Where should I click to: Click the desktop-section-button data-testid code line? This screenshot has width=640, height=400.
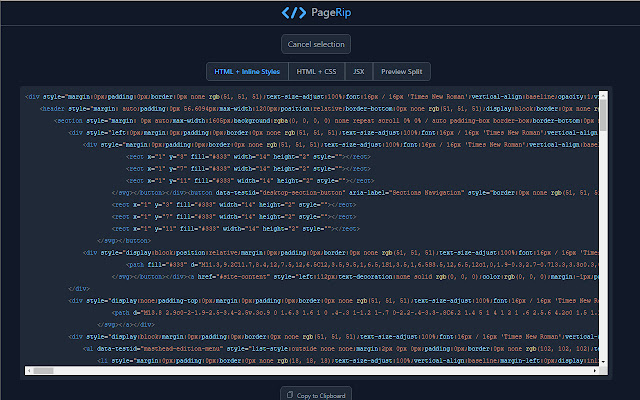coord(355,193)
